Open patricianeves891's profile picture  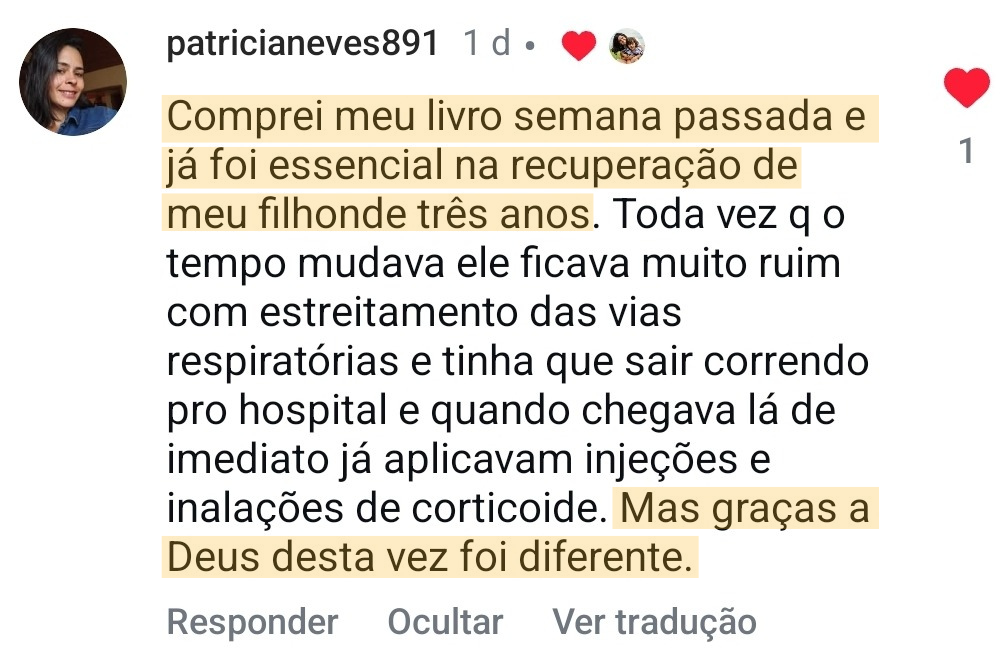73,81
